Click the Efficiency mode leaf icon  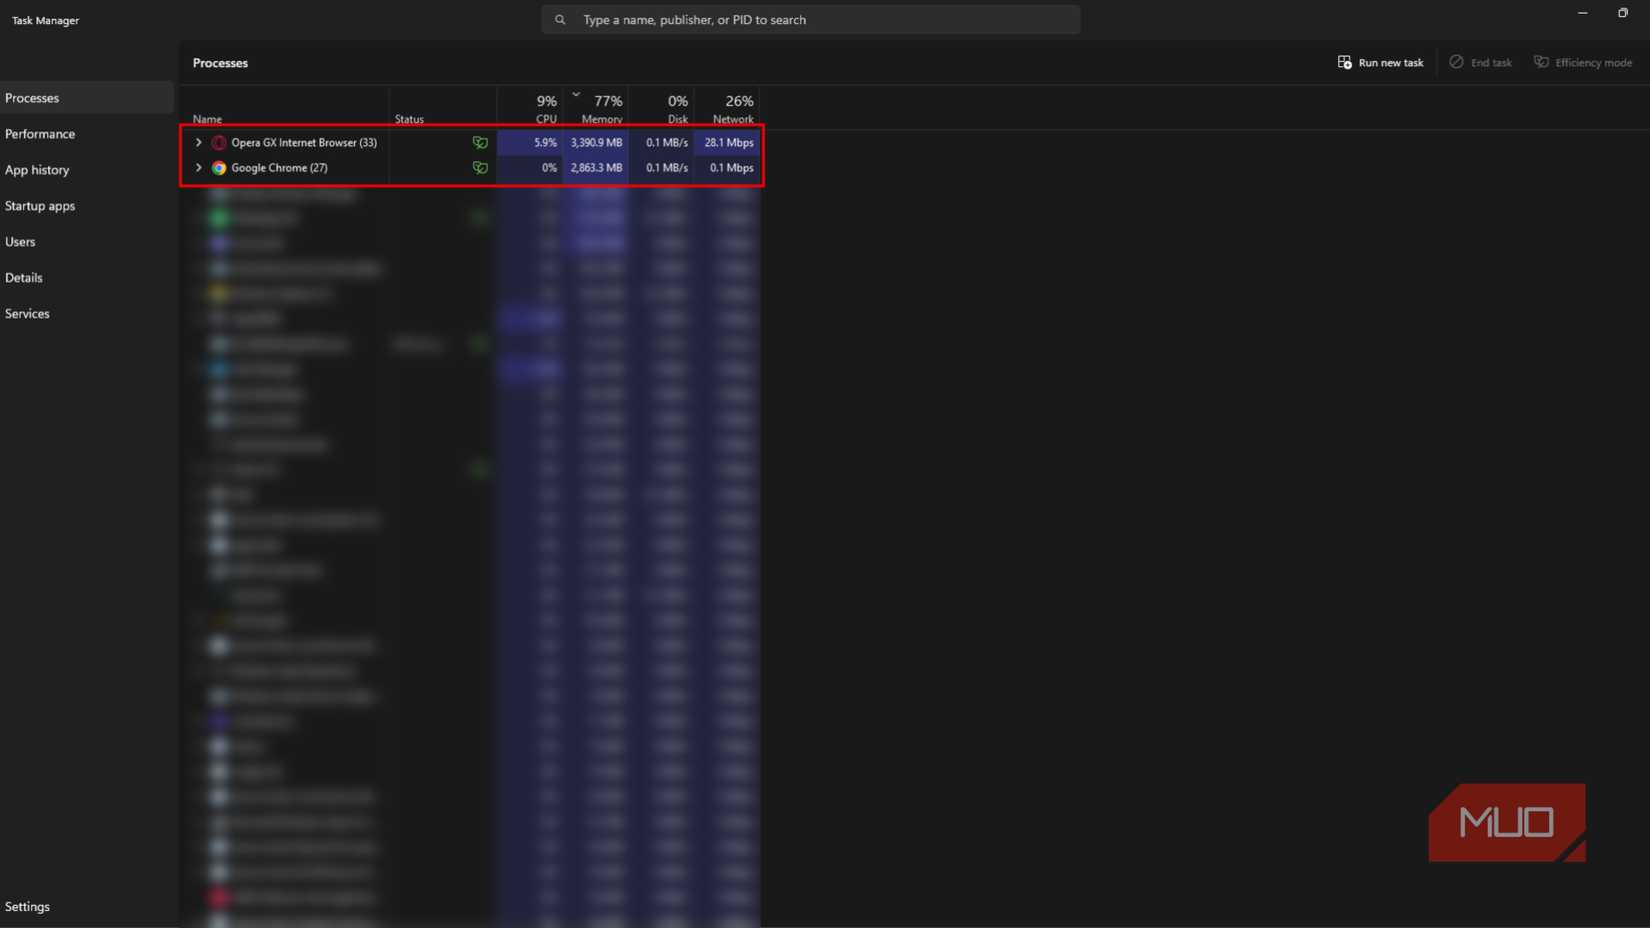click(x=1541, y=62)
